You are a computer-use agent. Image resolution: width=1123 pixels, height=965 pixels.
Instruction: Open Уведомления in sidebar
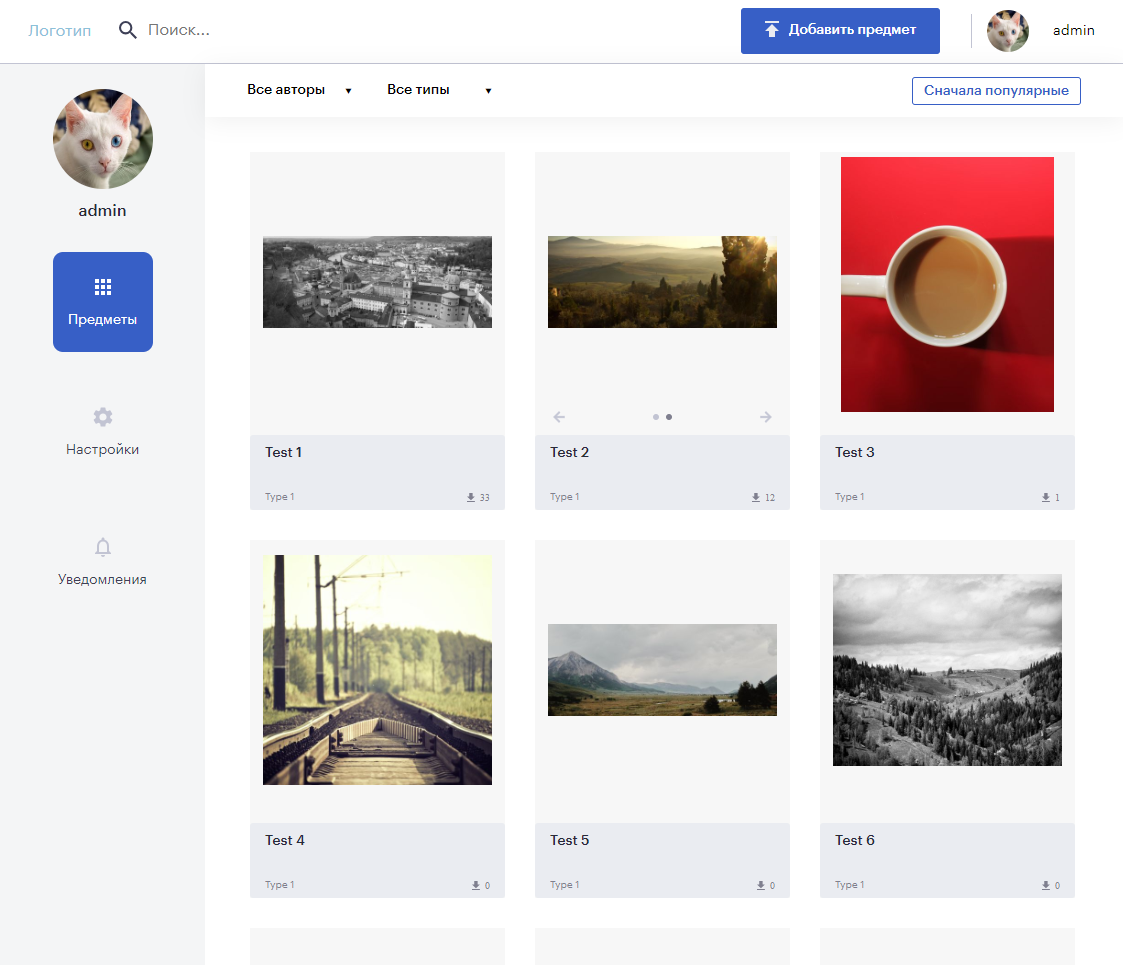point(102,561)
